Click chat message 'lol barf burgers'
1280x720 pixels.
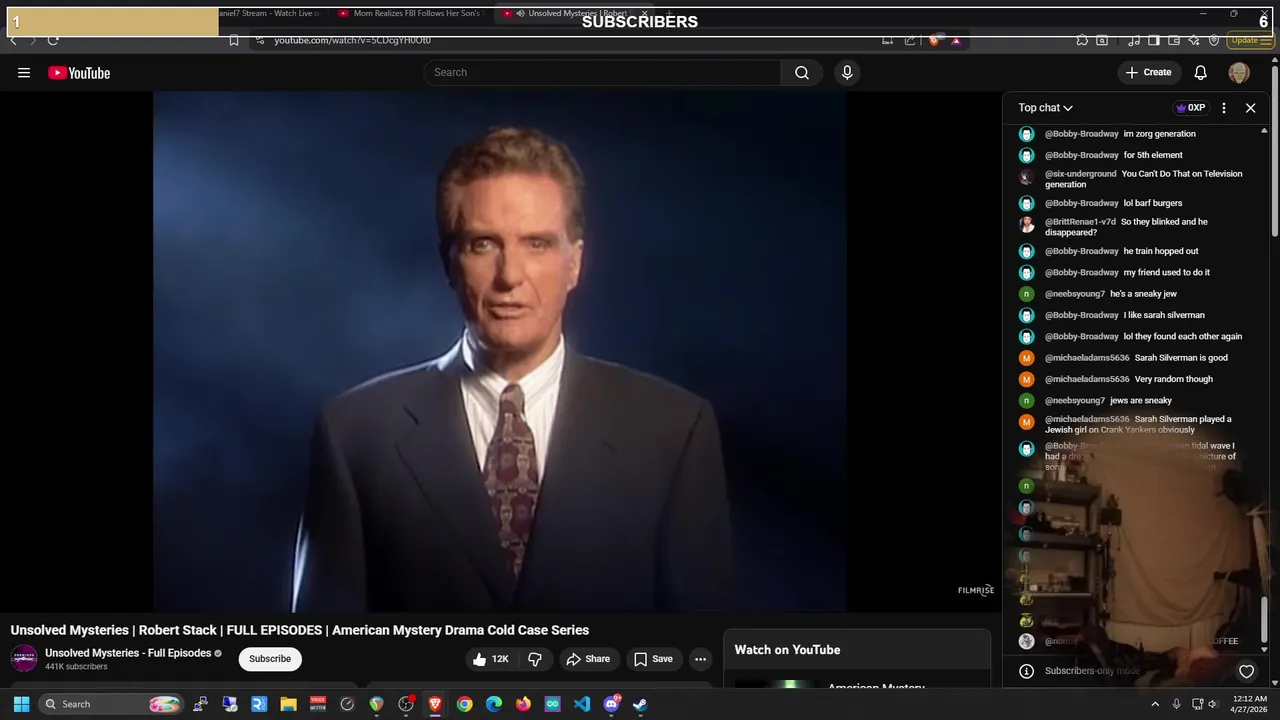tap(1153, 203)
